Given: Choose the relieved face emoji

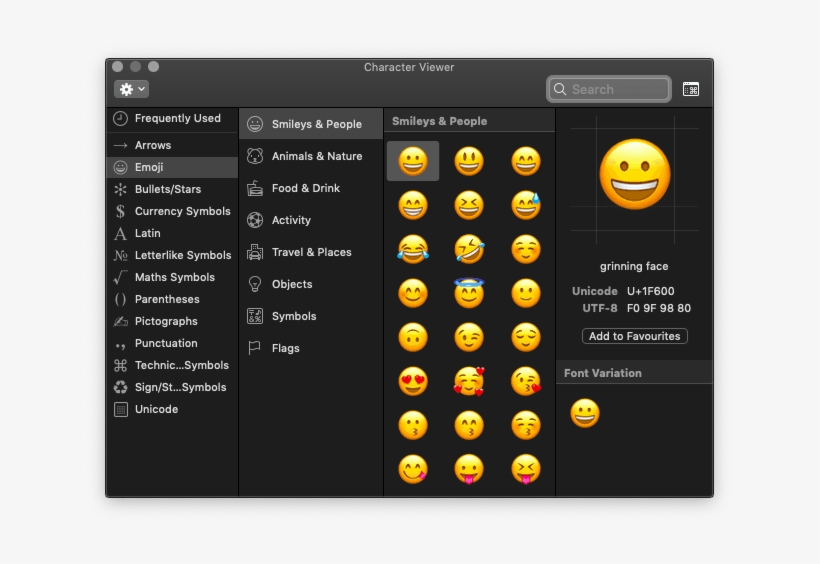Looking at the screenshot, I should [526, 337].
